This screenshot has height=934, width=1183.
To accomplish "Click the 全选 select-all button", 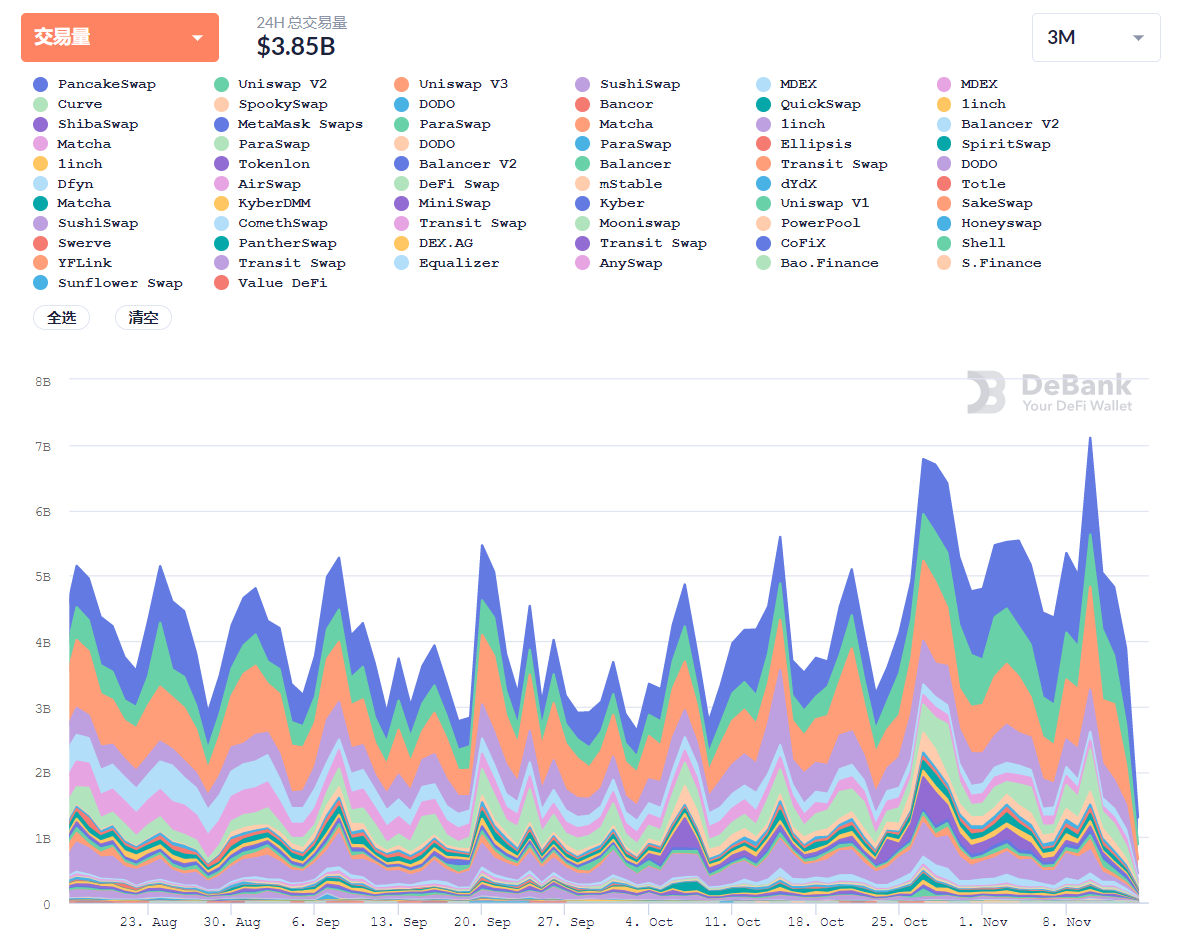I will click(62, 318).
